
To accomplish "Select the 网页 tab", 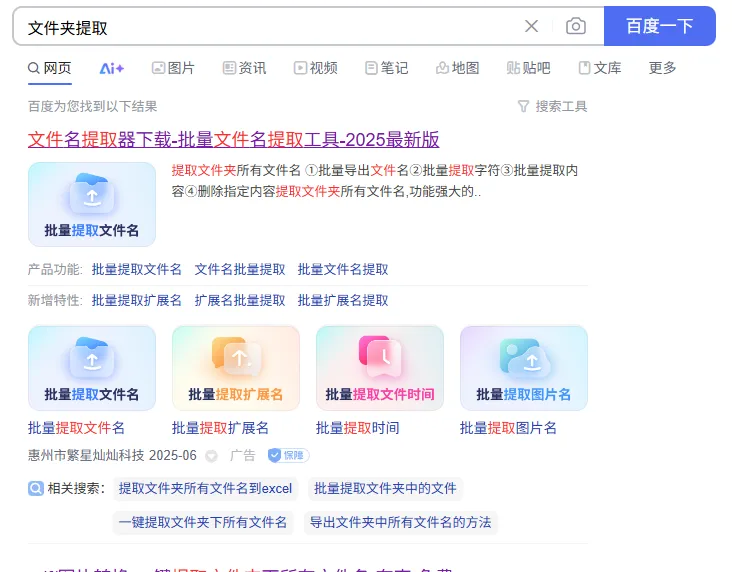I will (49, 68).
